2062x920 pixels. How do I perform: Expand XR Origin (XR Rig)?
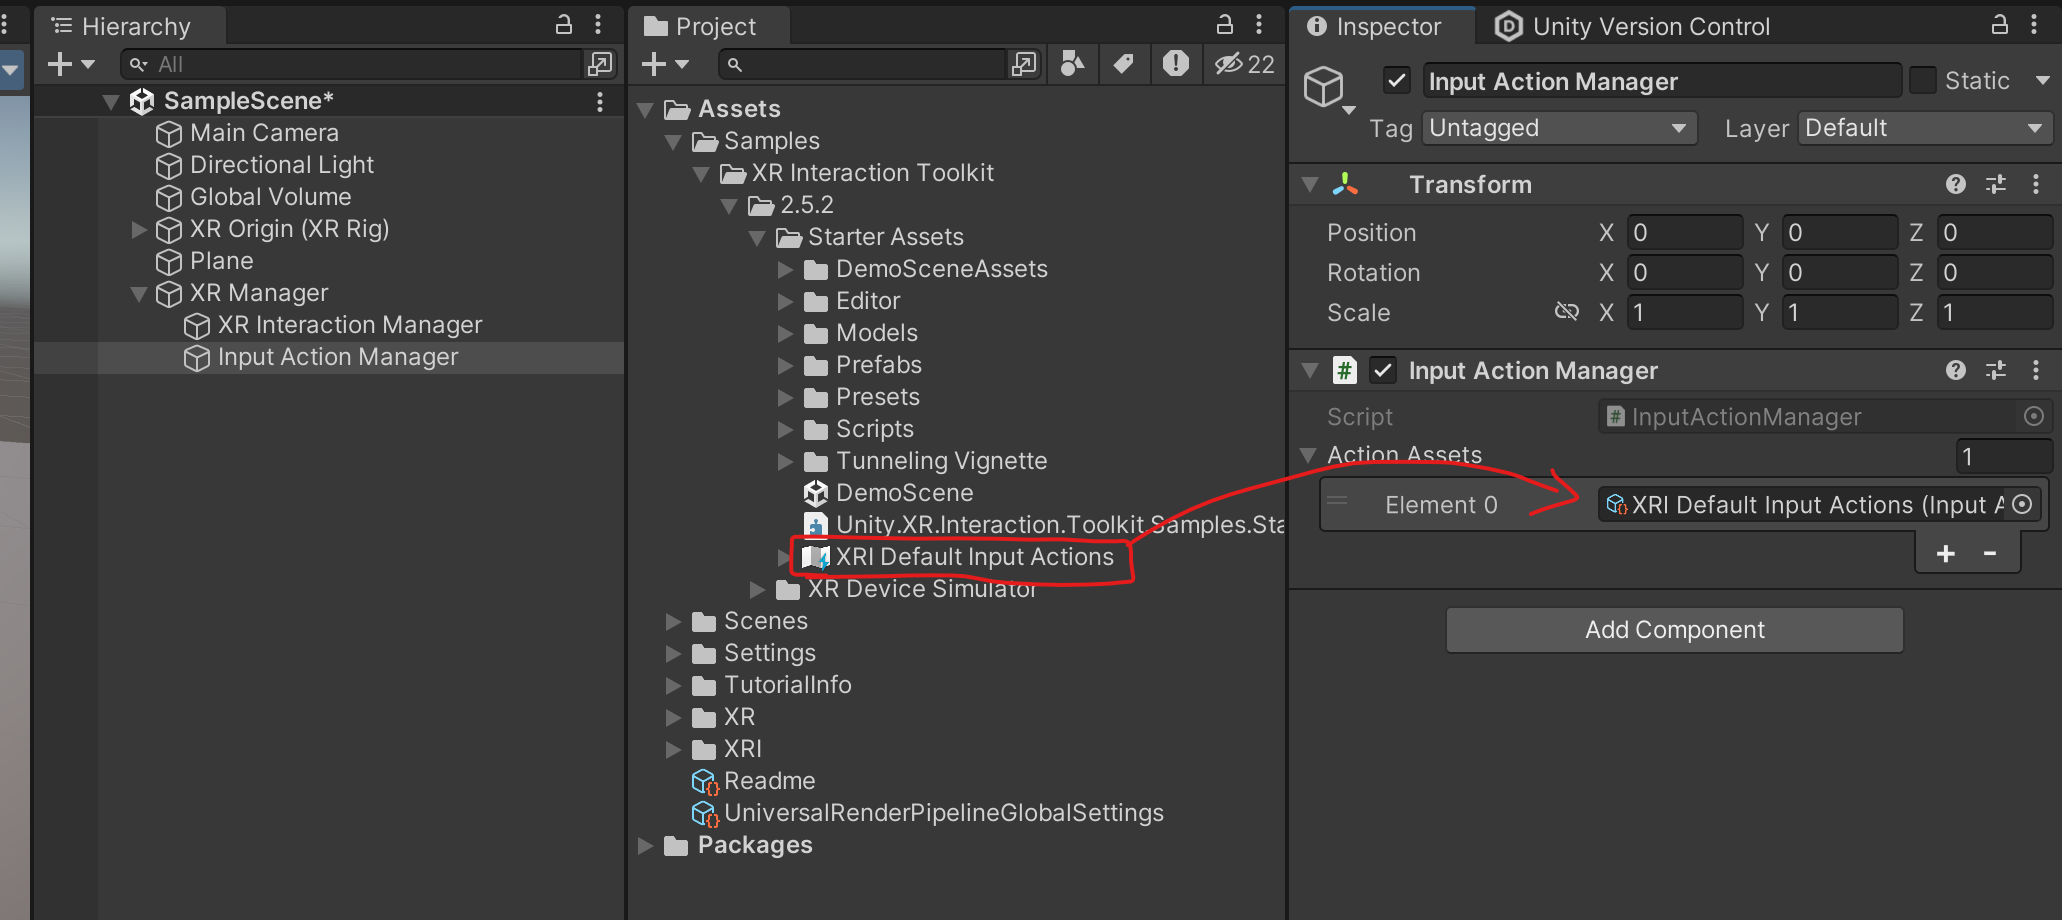(x=139, y=229)
